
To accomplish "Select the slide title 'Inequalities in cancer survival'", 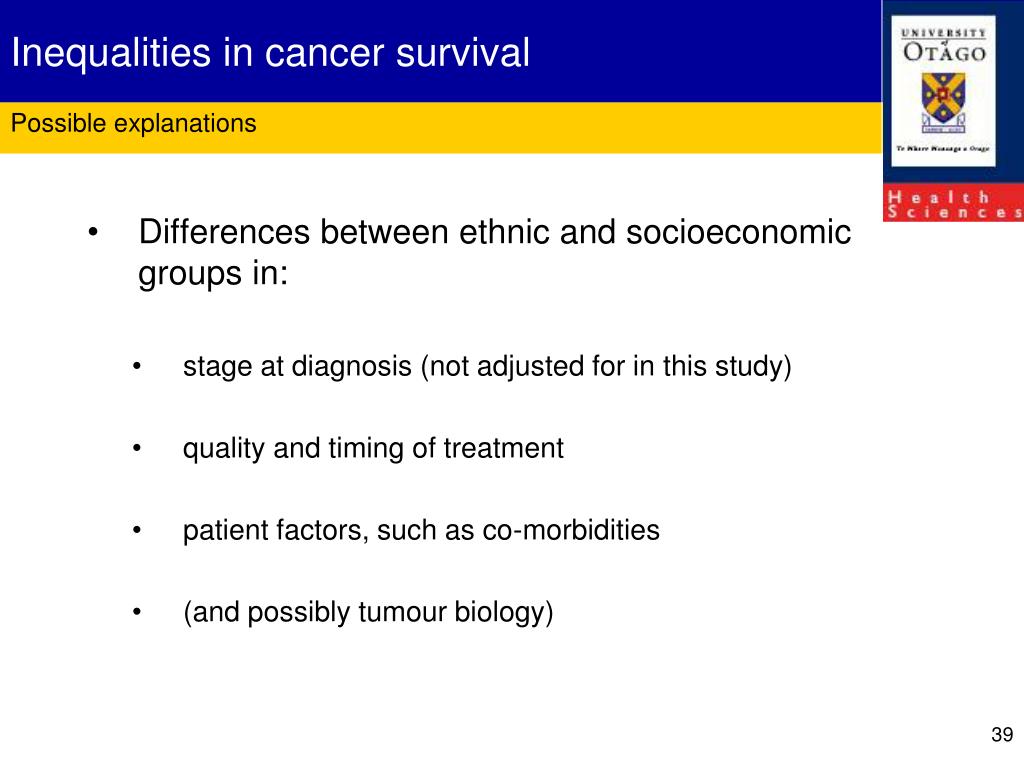I will (x=270, y=53).
